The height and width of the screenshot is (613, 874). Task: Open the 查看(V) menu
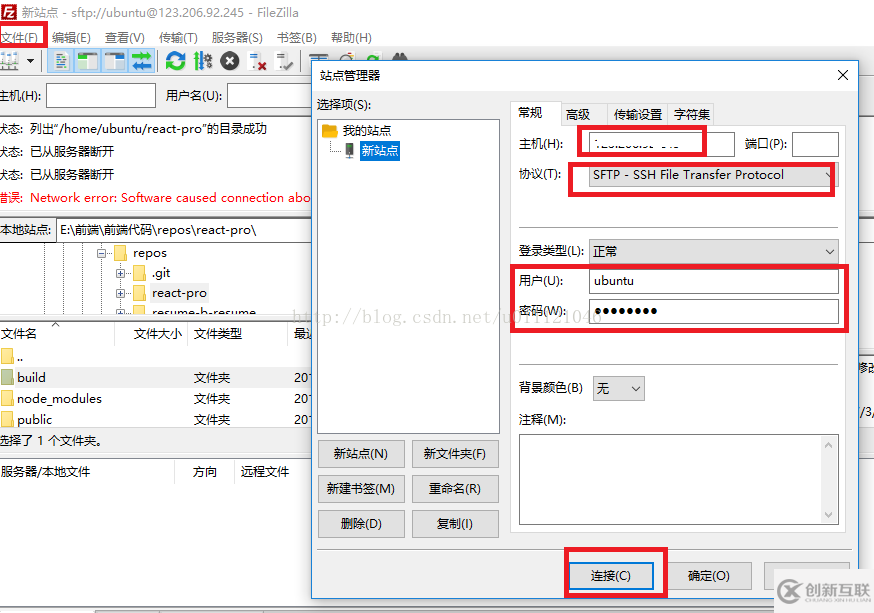125,37
